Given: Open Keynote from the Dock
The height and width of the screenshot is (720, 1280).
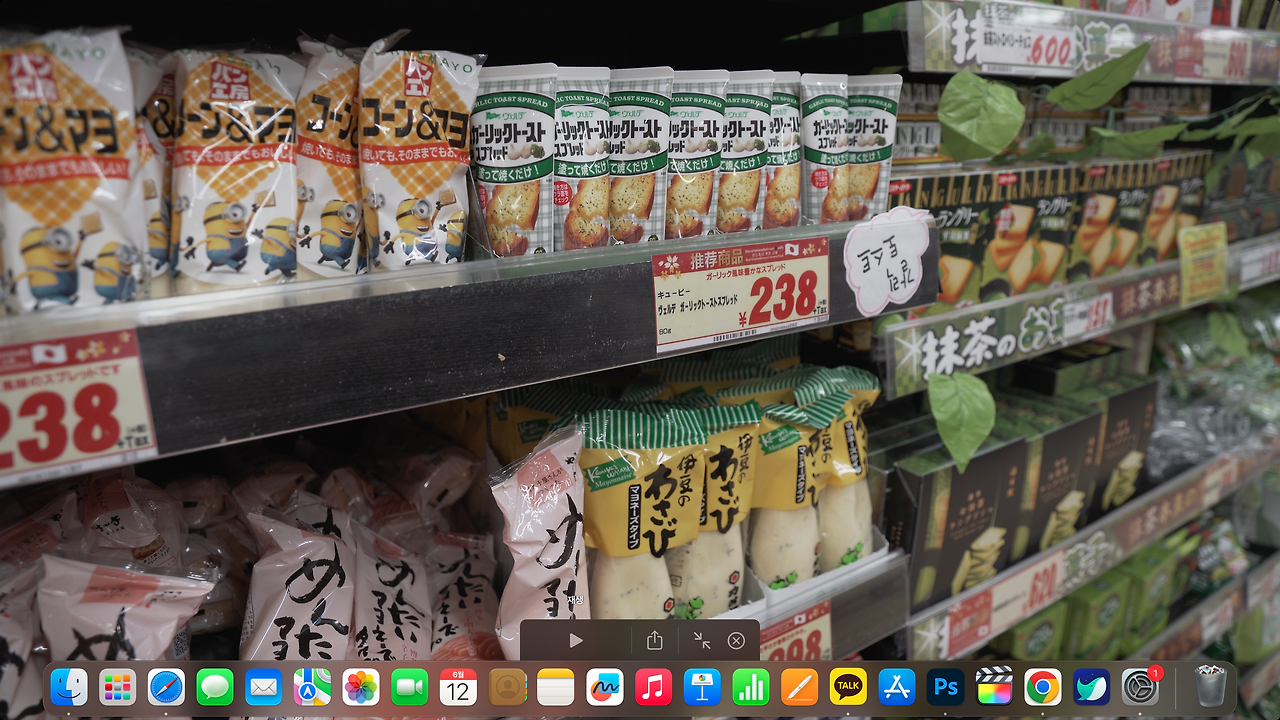Looking at the screenshot, I should [702, 687].
